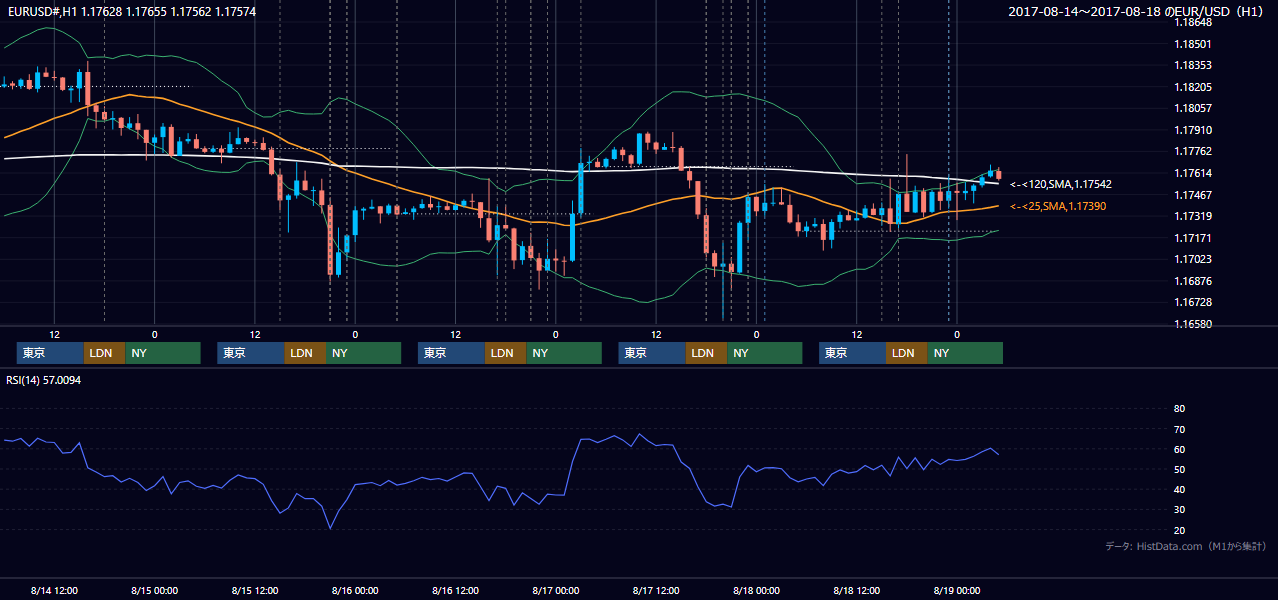The height and width of the screenshot is (600, 1278).
Task: Click RSI scale value 40
Action: coord(1179,490)
